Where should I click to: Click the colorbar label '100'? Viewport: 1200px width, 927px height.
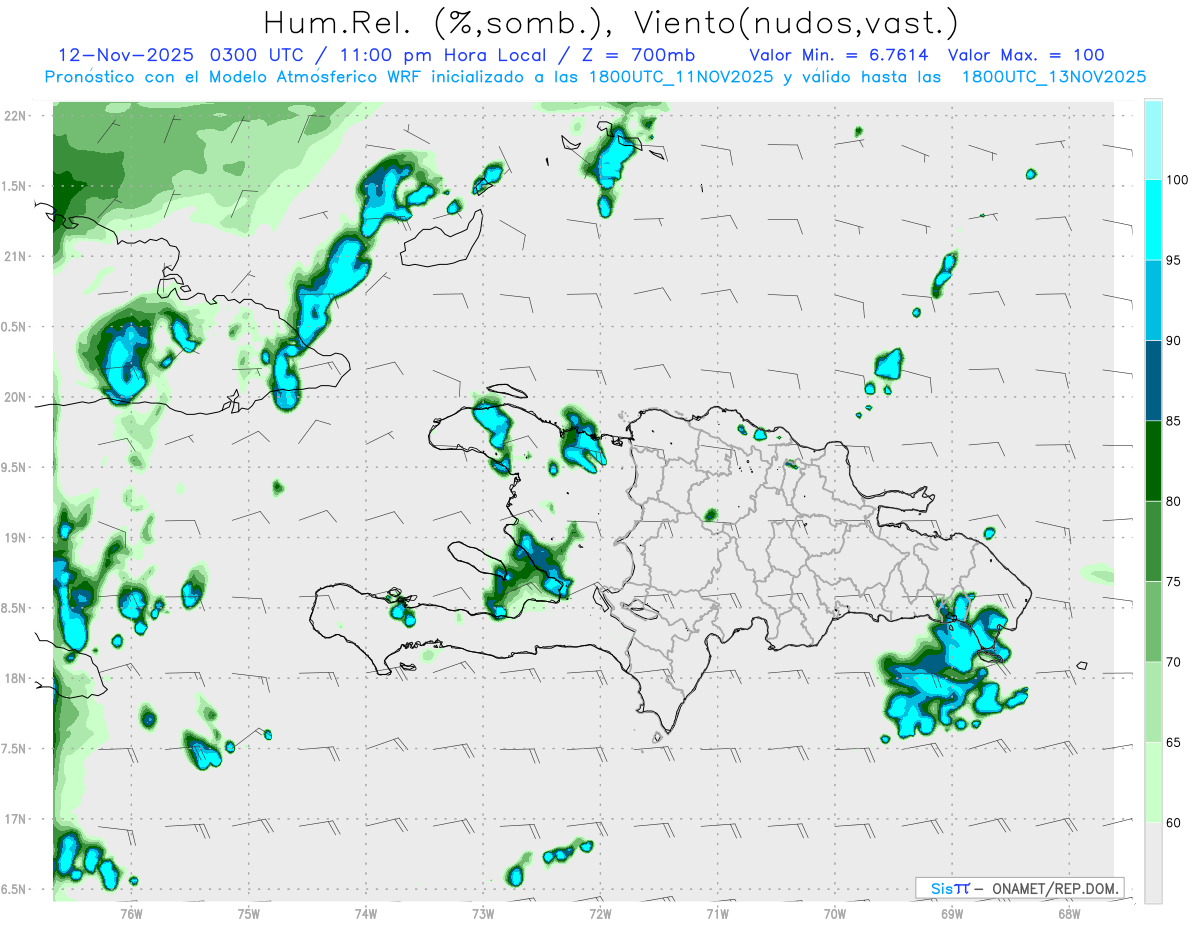tap(1178, 180)
